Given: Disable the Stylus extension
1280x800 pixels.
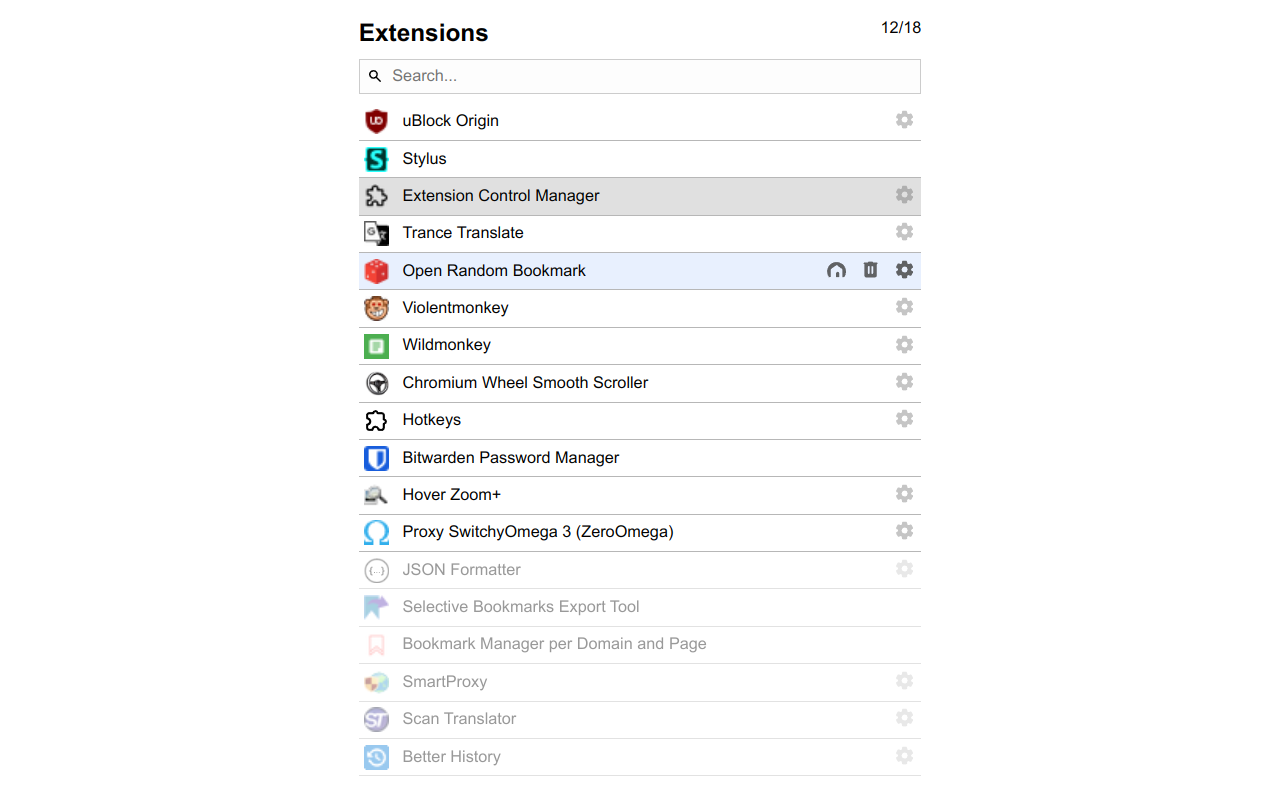Looking at the screenshot, I should pyautogui.click(x=424, y=159).
